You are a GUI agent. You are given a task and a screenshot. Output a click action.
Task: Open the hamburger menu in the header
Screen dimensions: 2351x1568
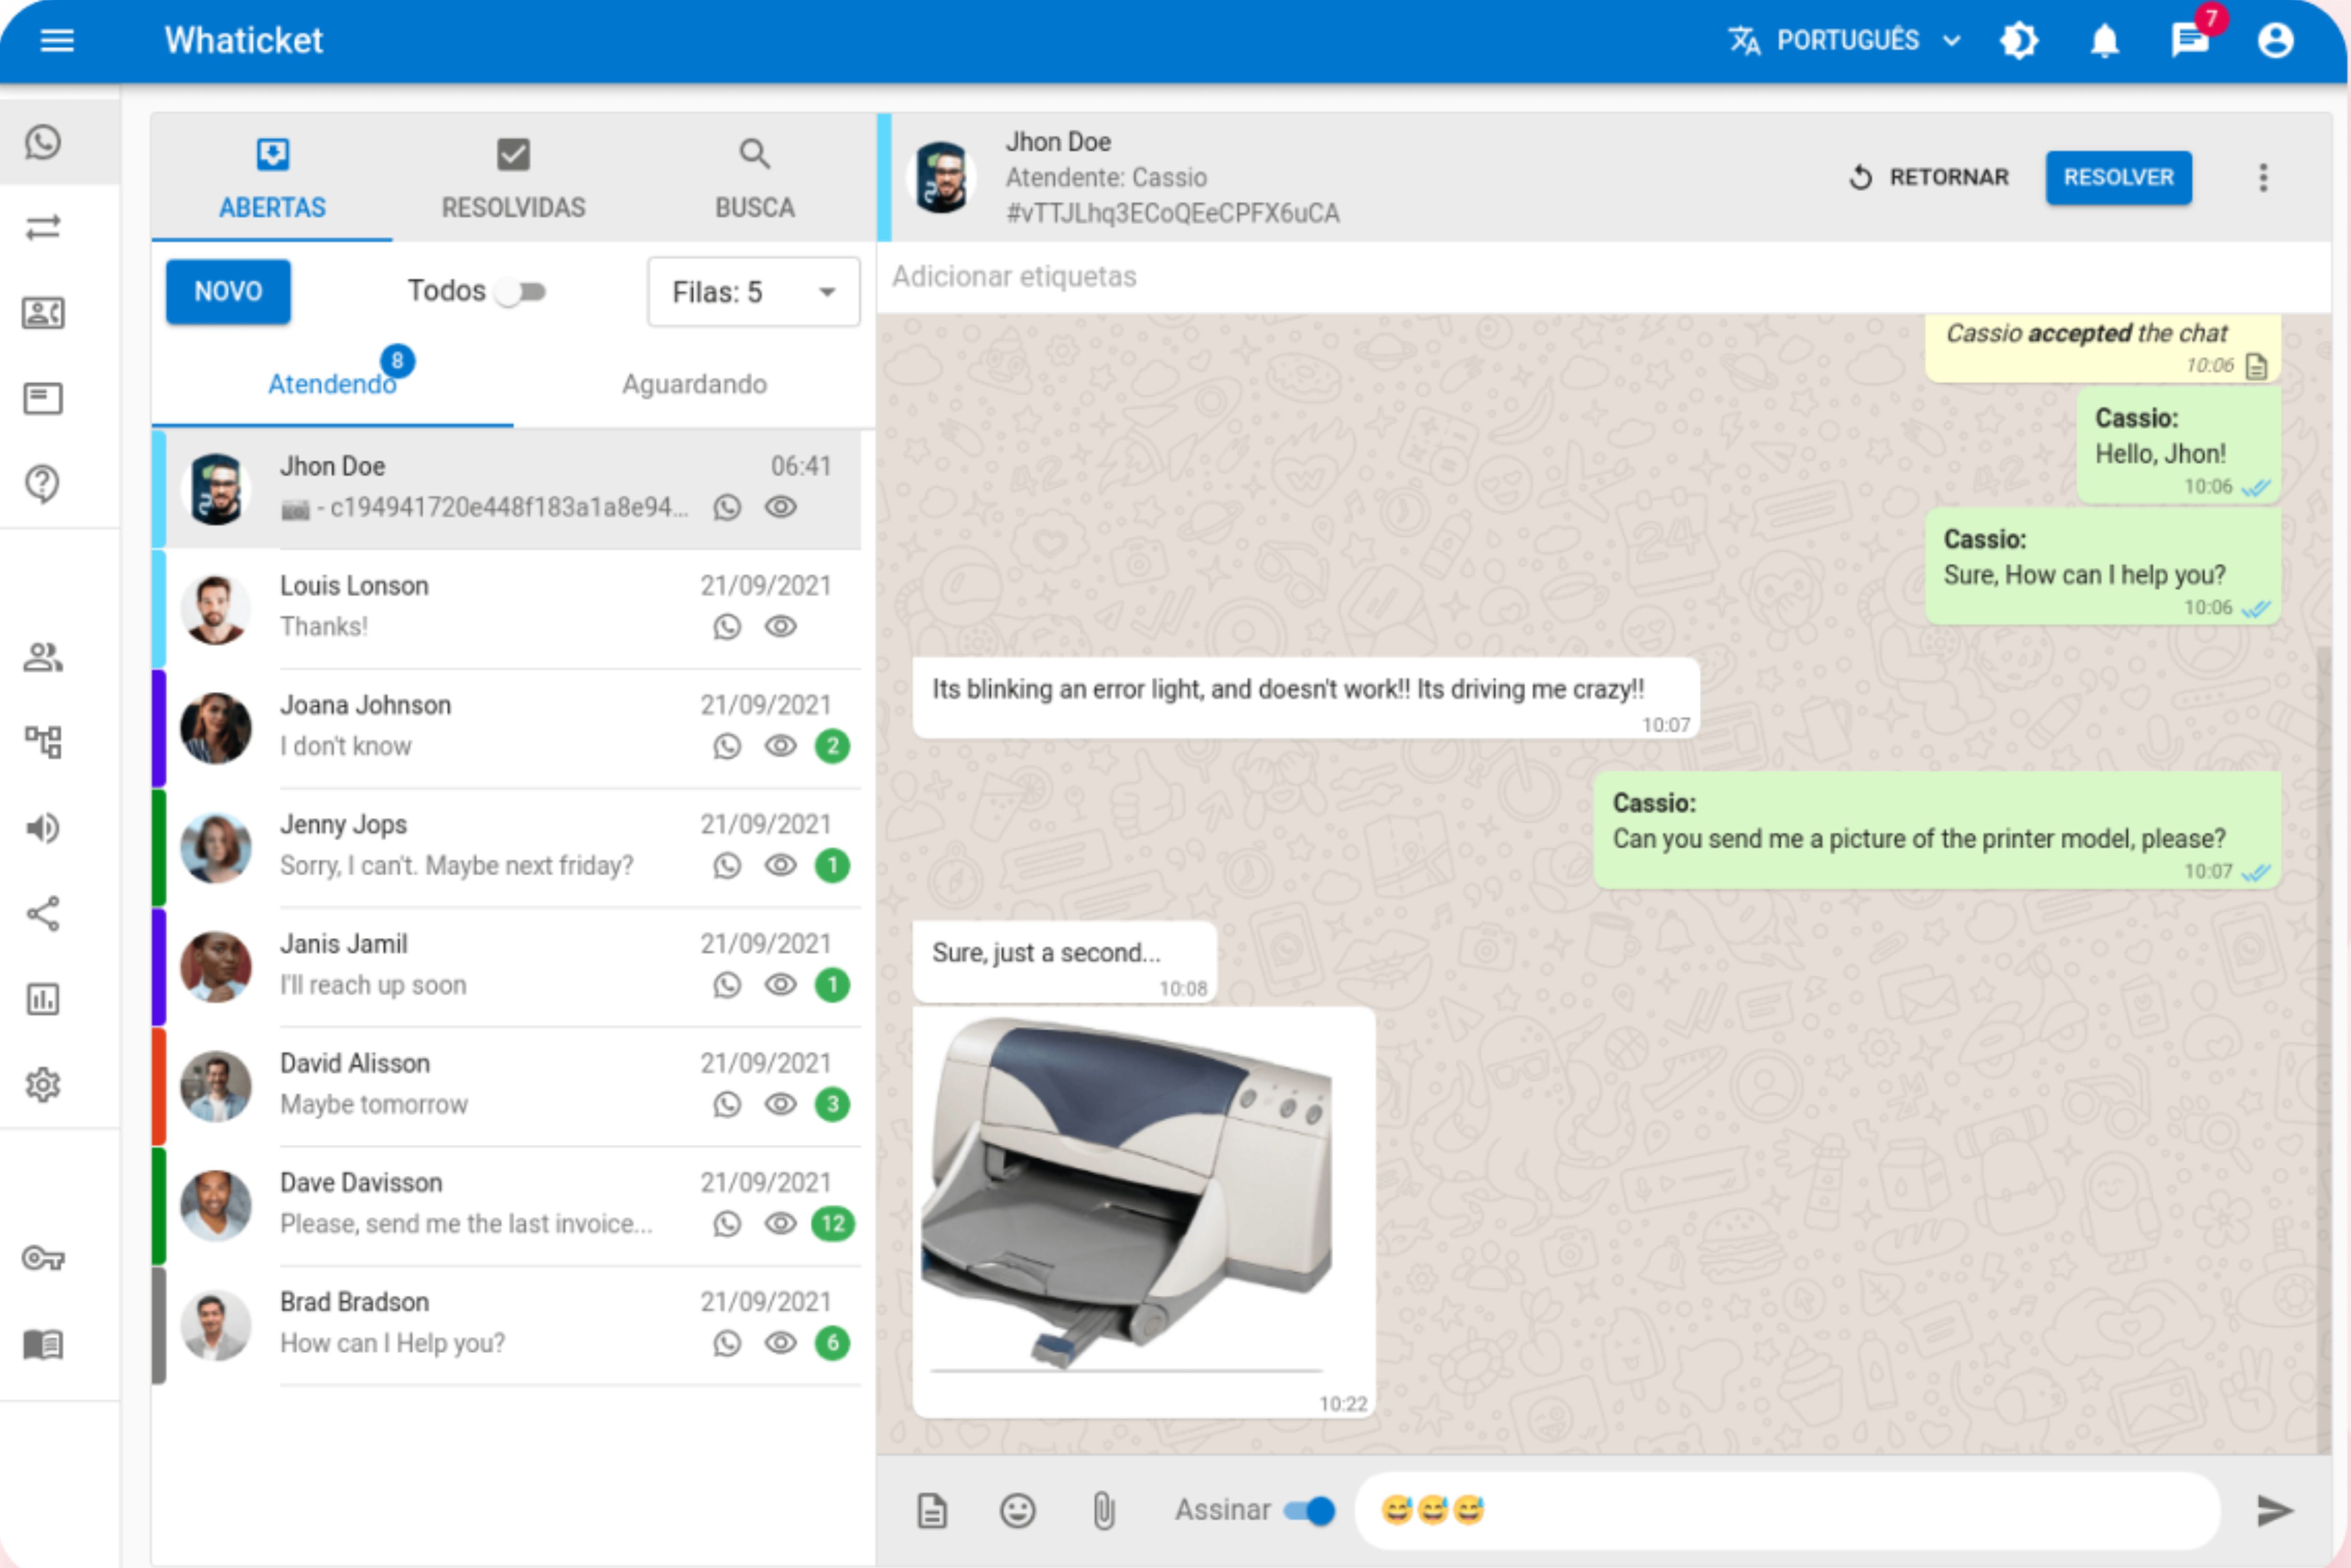(57, 40)
